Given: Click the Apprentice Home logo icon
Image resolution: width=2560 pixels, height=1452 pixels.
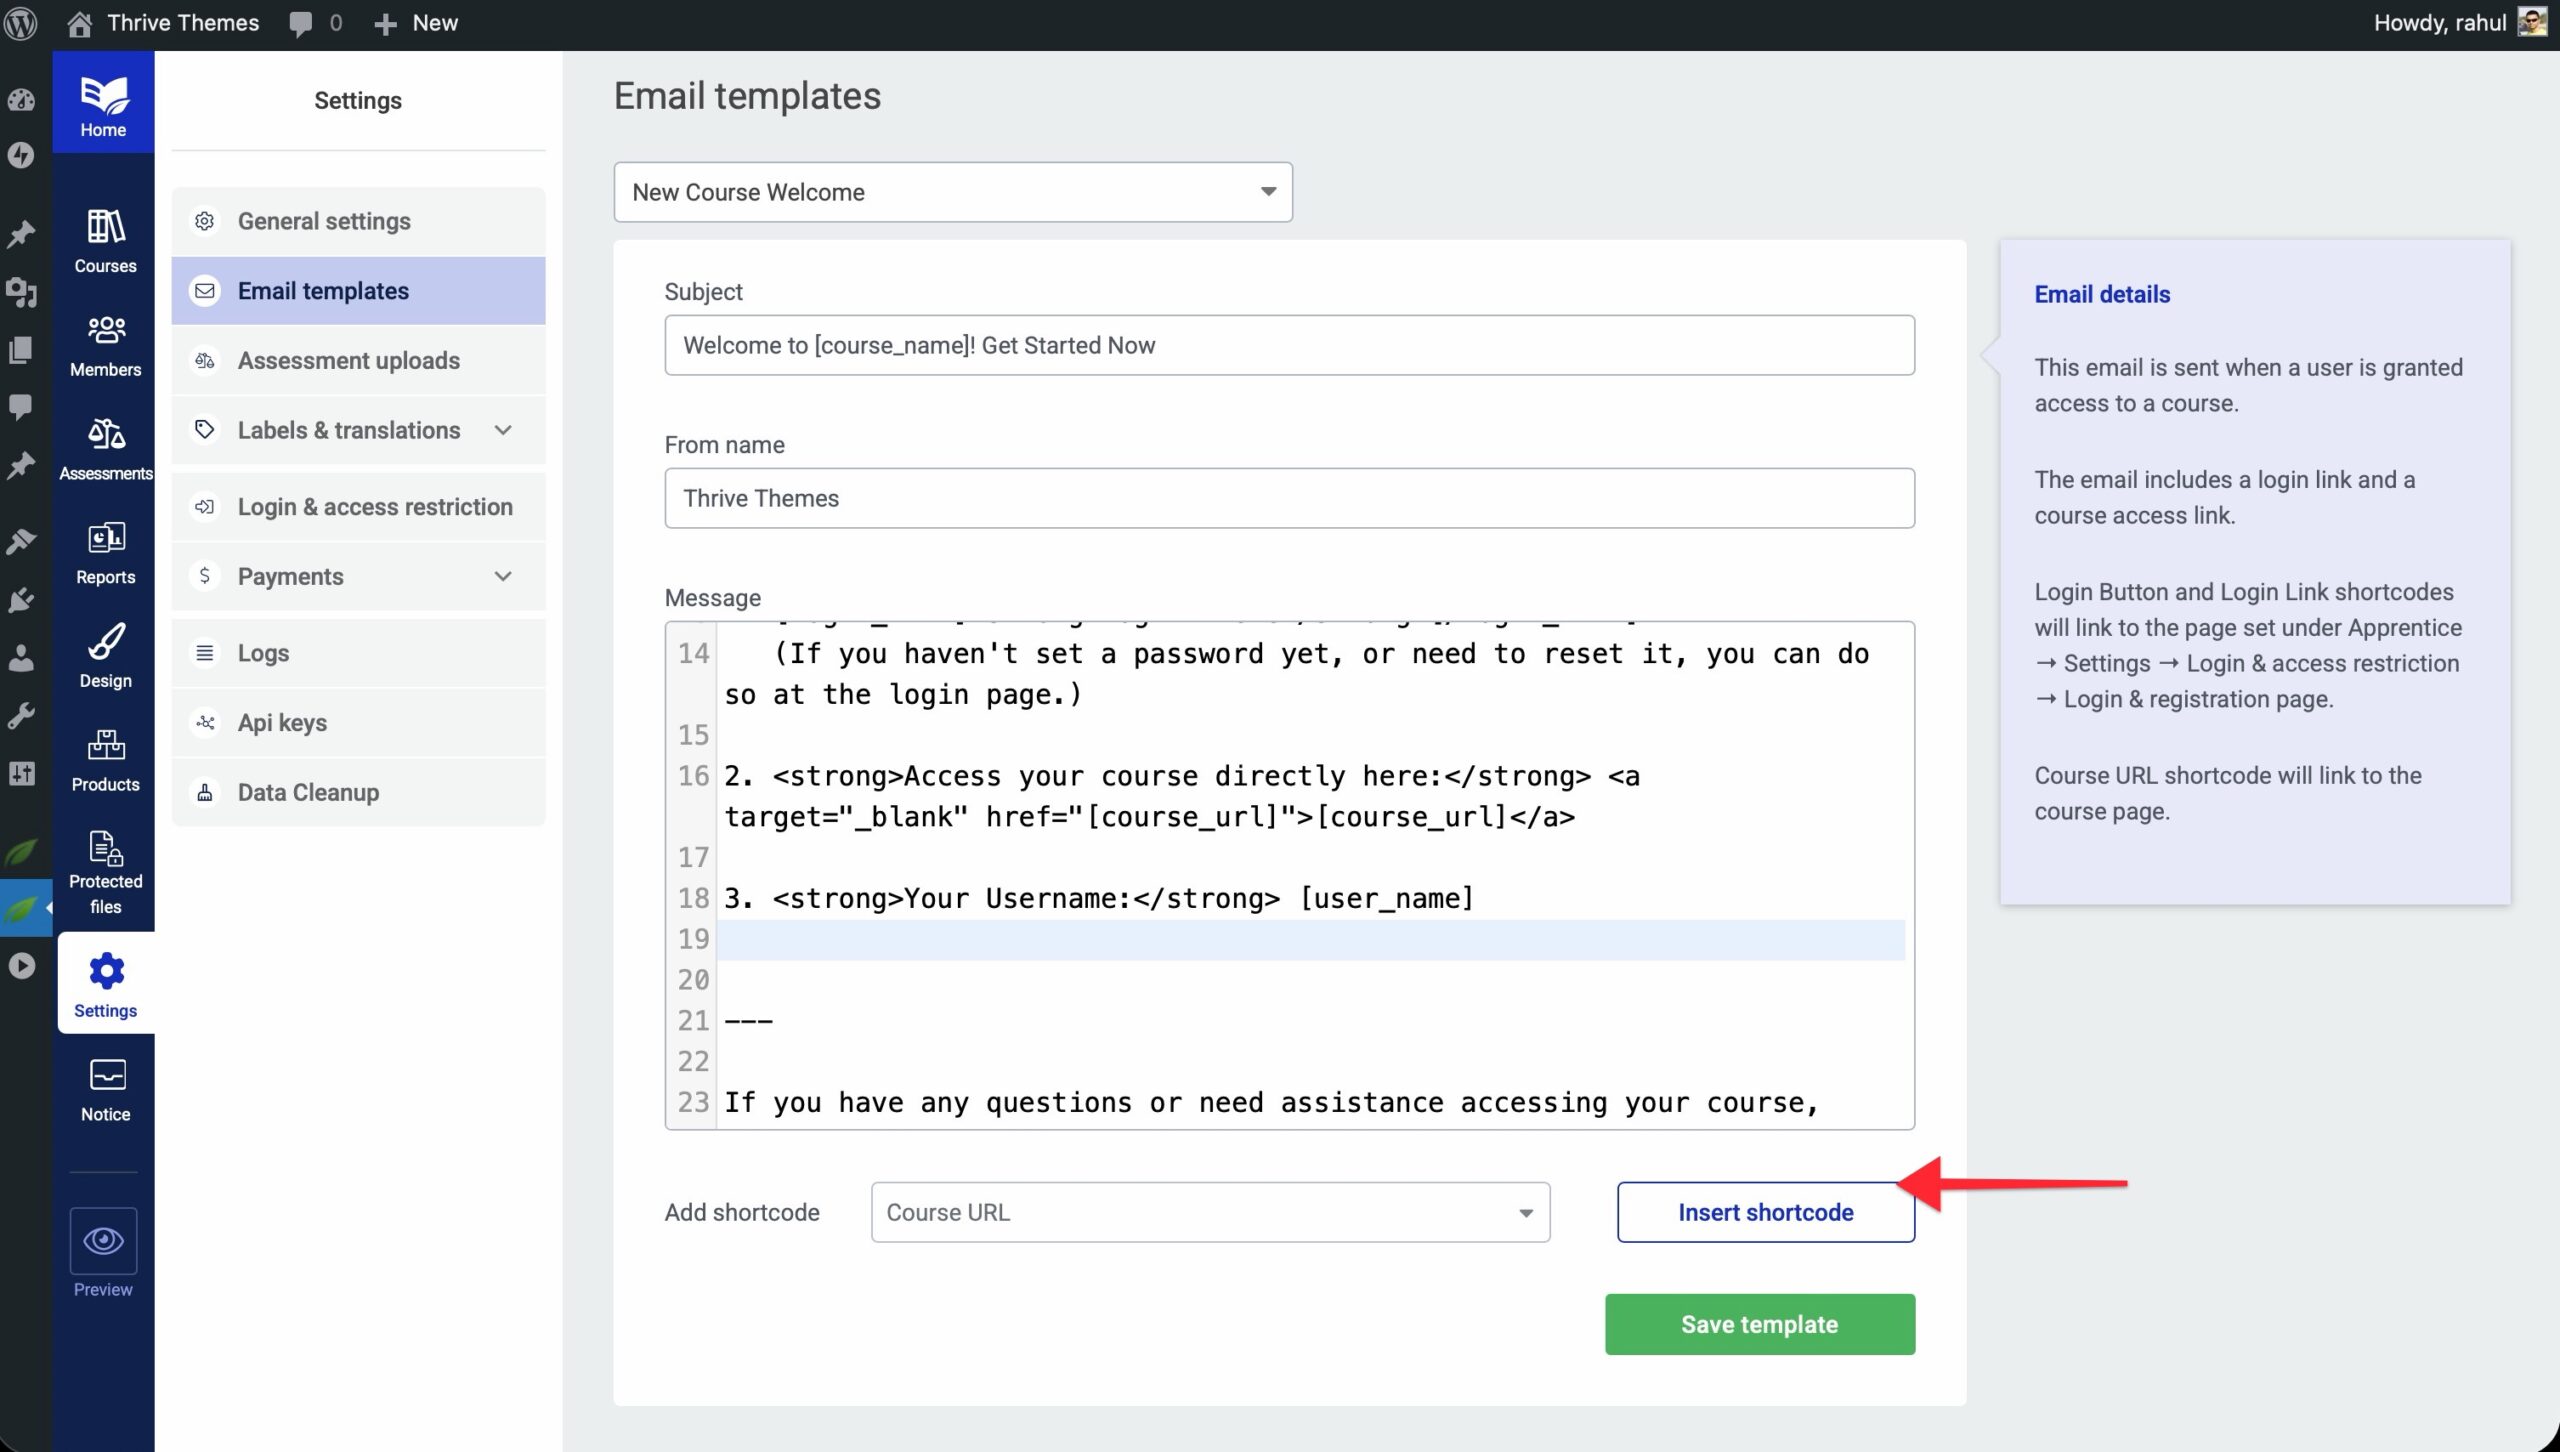Looking at the screenshot, I should (x=103, y=97).
